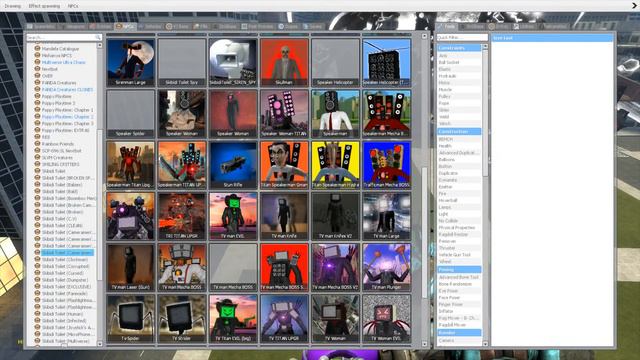This screenshot has height=360, width=640.
Task: Pick the TV man Knifes V2 icon
Action: coord(336,216)
